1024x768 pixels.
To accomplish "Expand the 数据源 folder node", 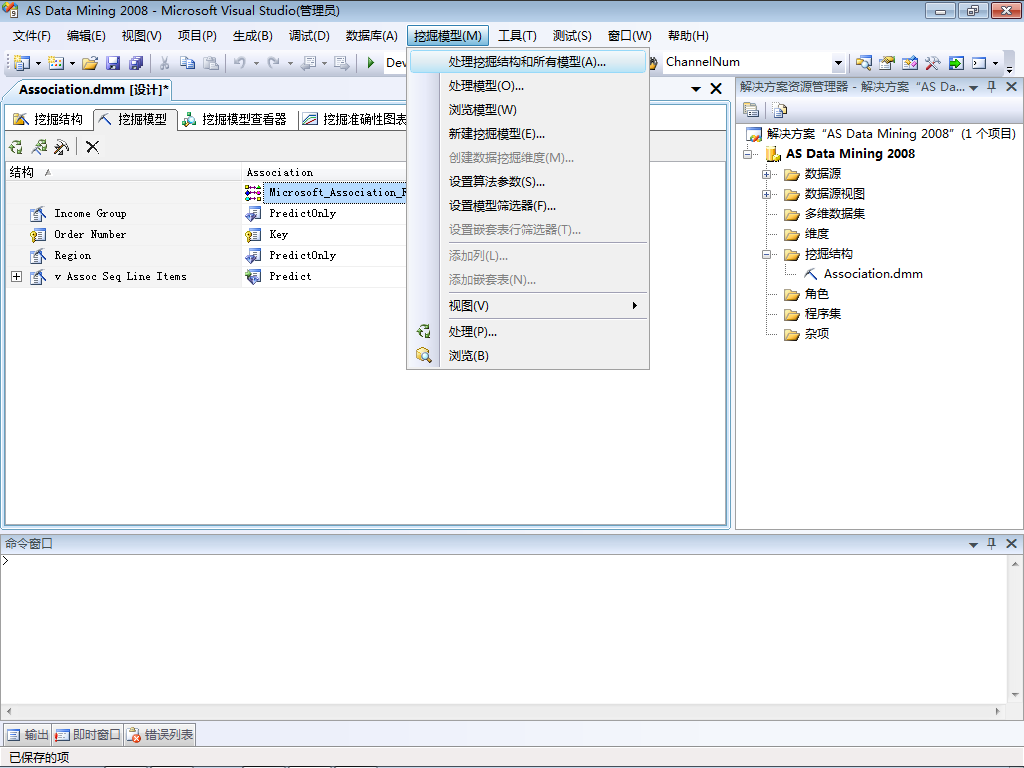I will pyautogui.click(x=766, y=174).
